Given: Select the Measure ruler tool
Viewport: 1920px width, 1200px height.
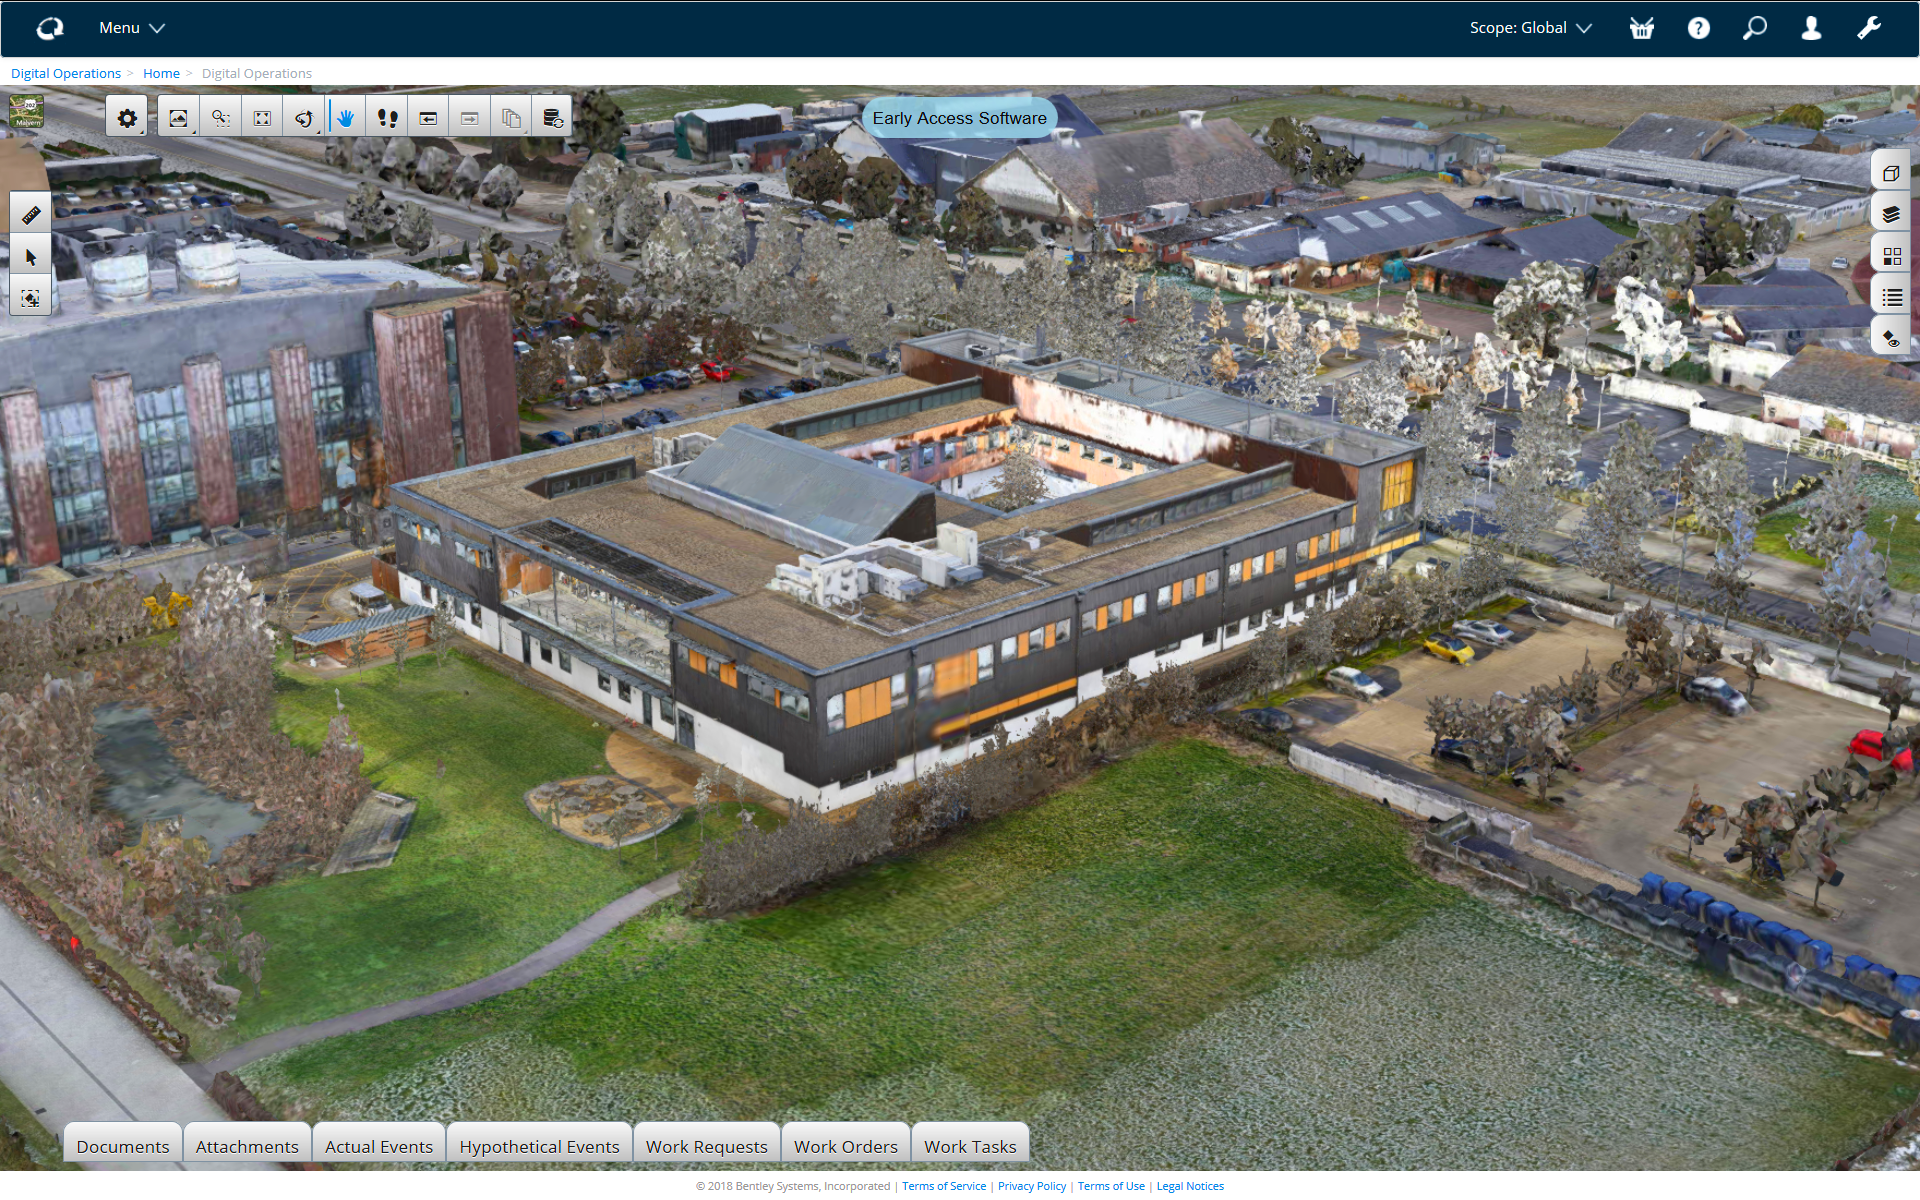Looking at the screenshot, I should [x=30, y=215].
